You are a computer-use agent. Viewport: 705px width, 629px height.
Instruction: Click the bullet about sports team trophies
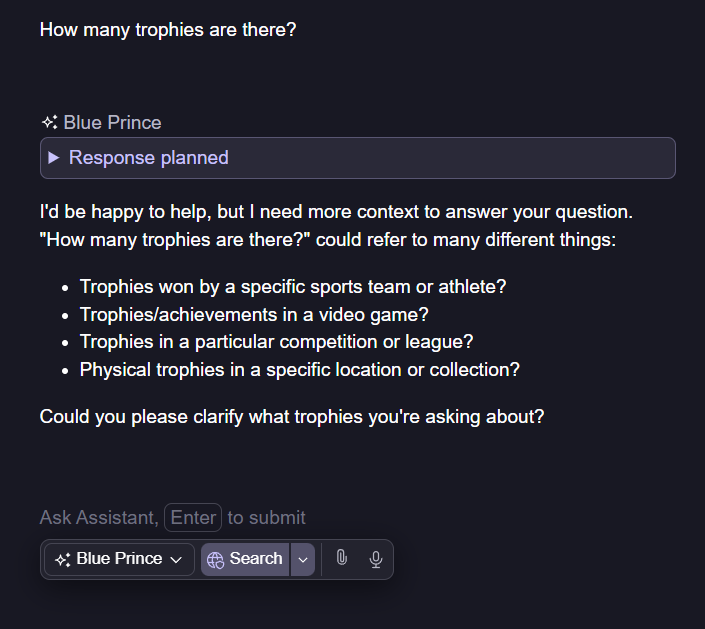point(293,287)
